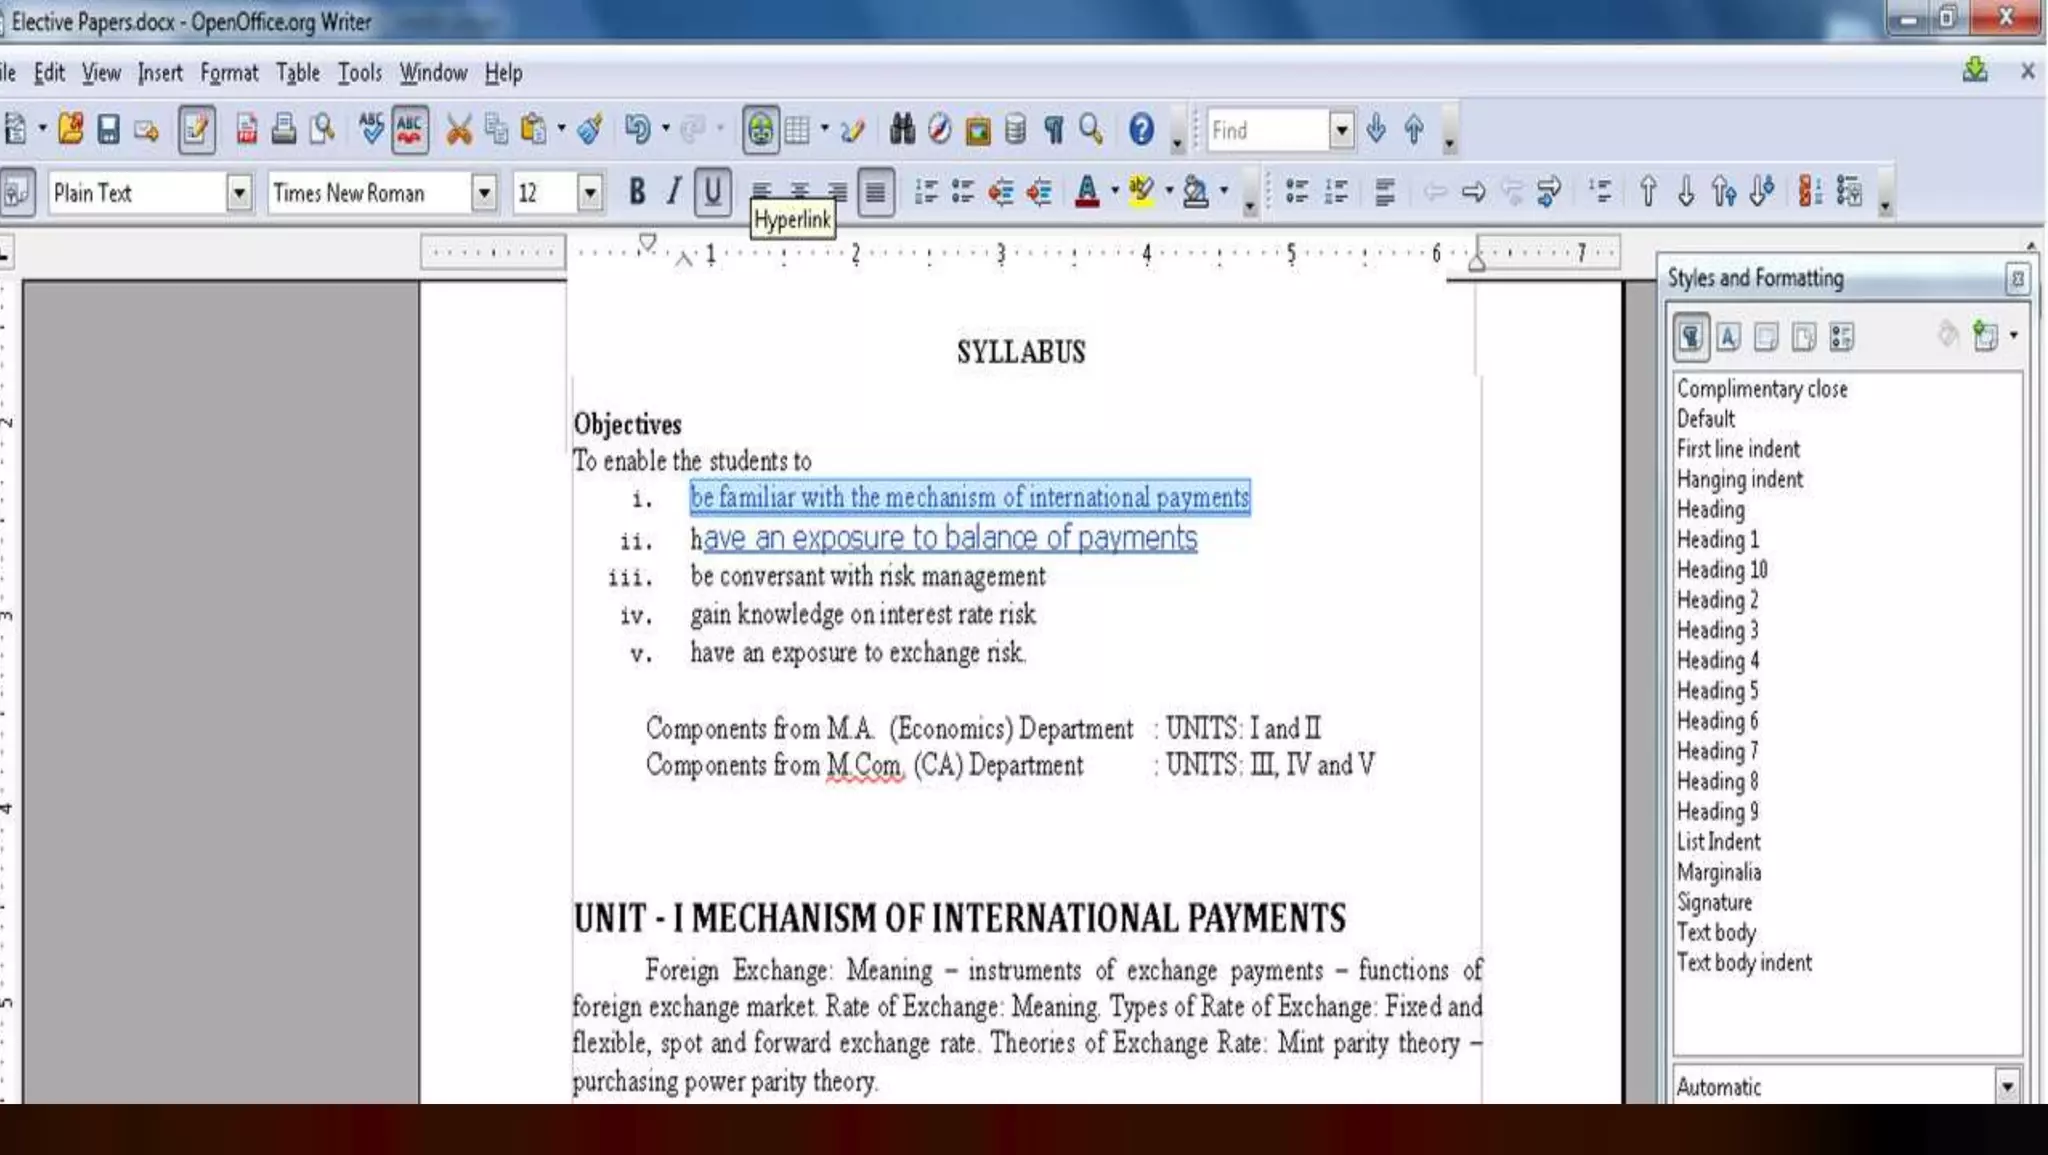Click the Cut scissors icon
This screenshot has width=2048, height=1155.
(x=458, y=130)
